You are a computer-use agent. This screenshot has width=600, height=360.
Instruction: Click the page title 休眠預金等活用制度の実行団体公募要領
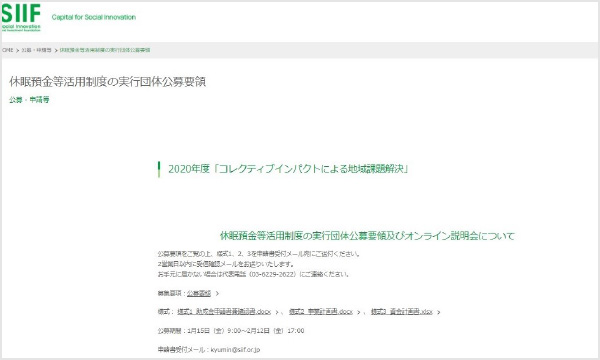click(108, 82)
